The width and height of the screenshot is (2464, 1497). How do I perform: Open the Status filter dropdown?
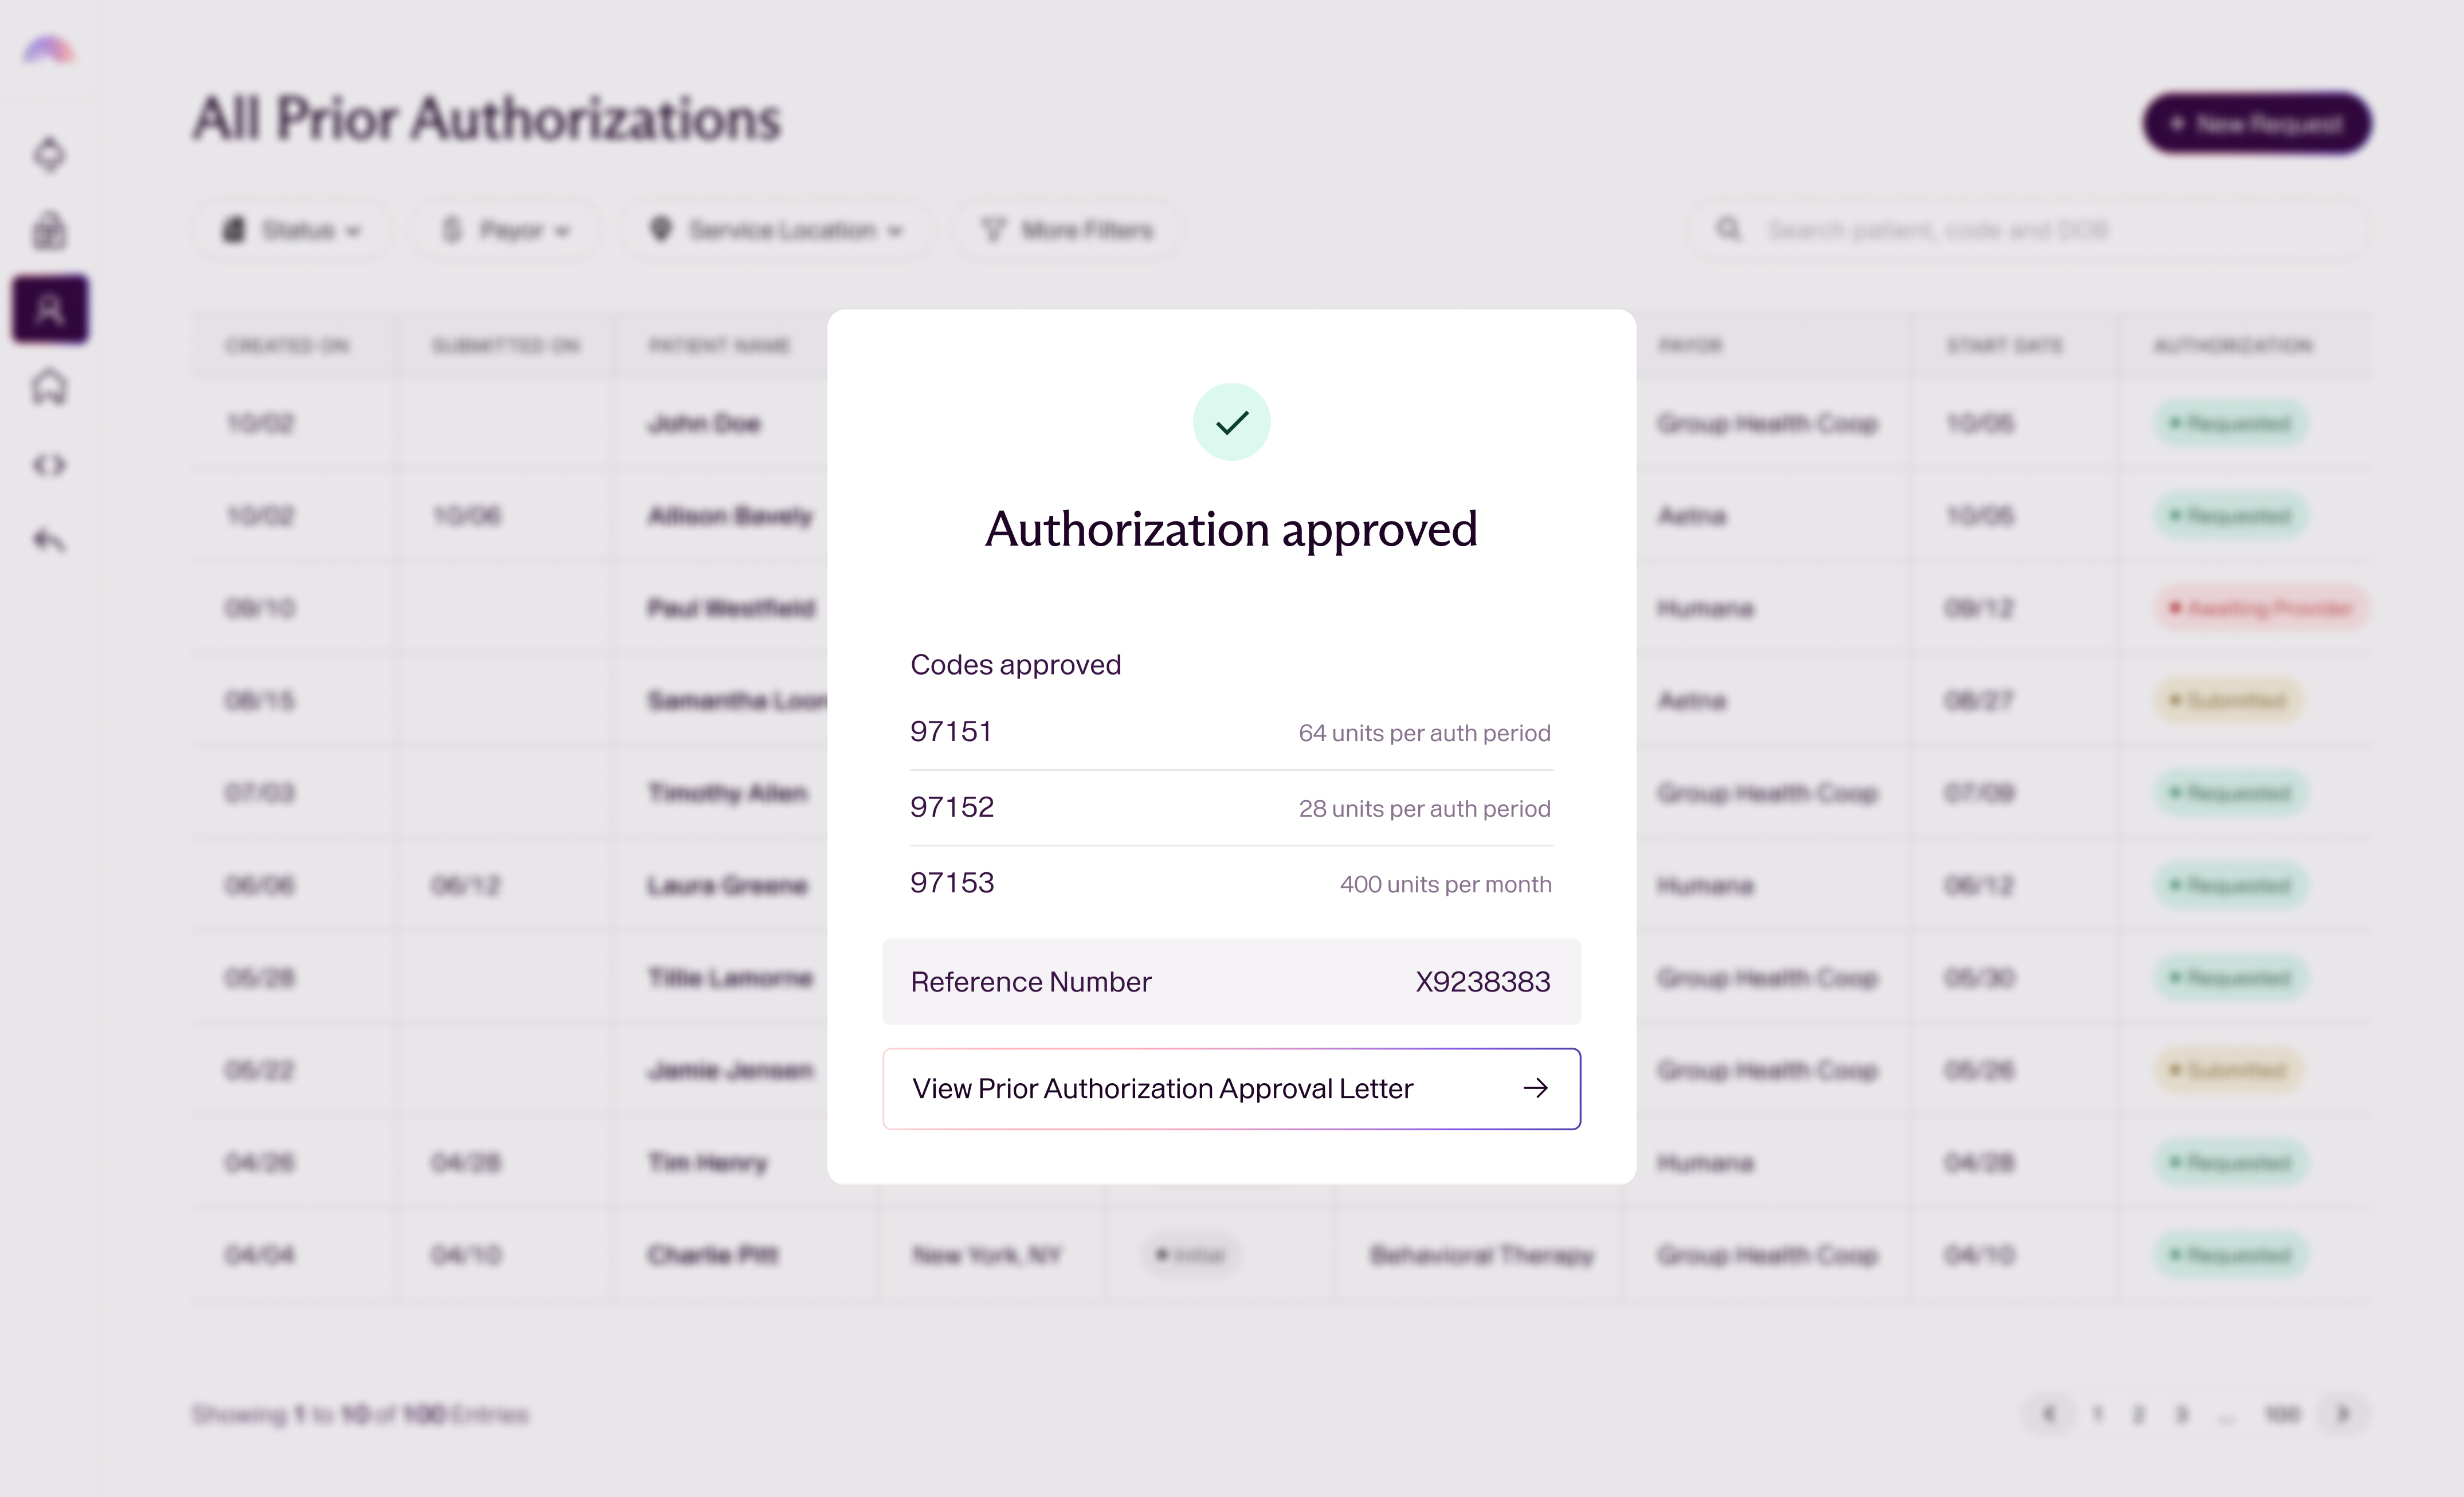(291, 230)
